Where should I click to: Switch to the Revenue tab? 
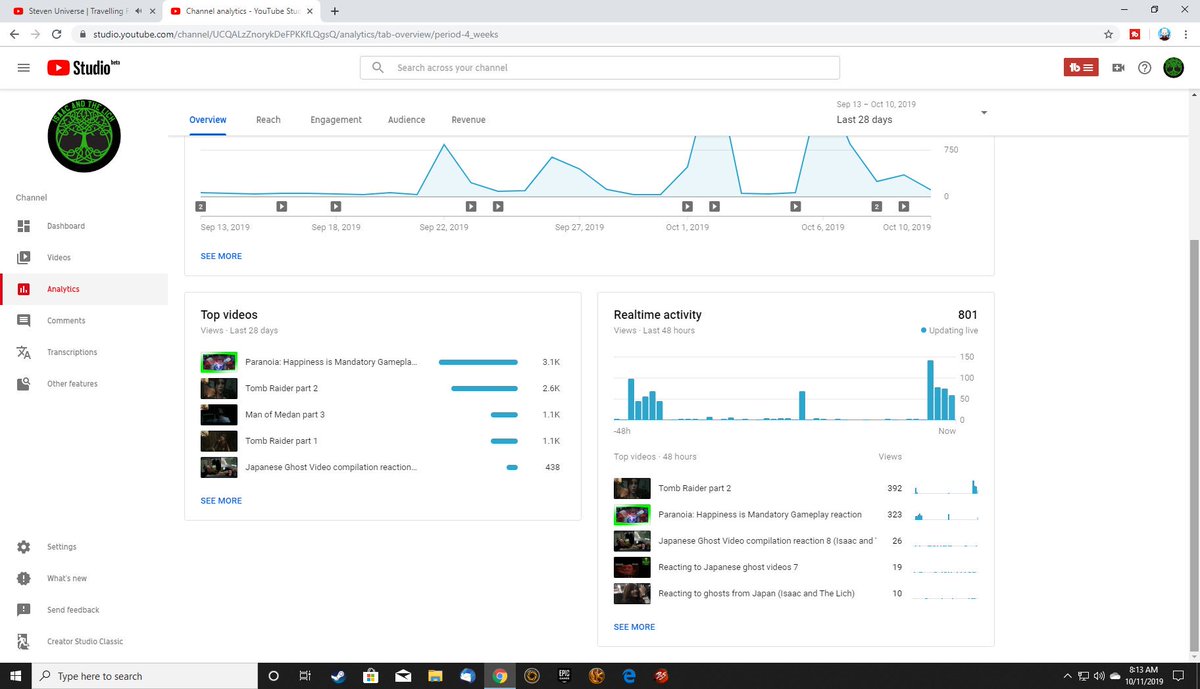[x=468, y=120]
